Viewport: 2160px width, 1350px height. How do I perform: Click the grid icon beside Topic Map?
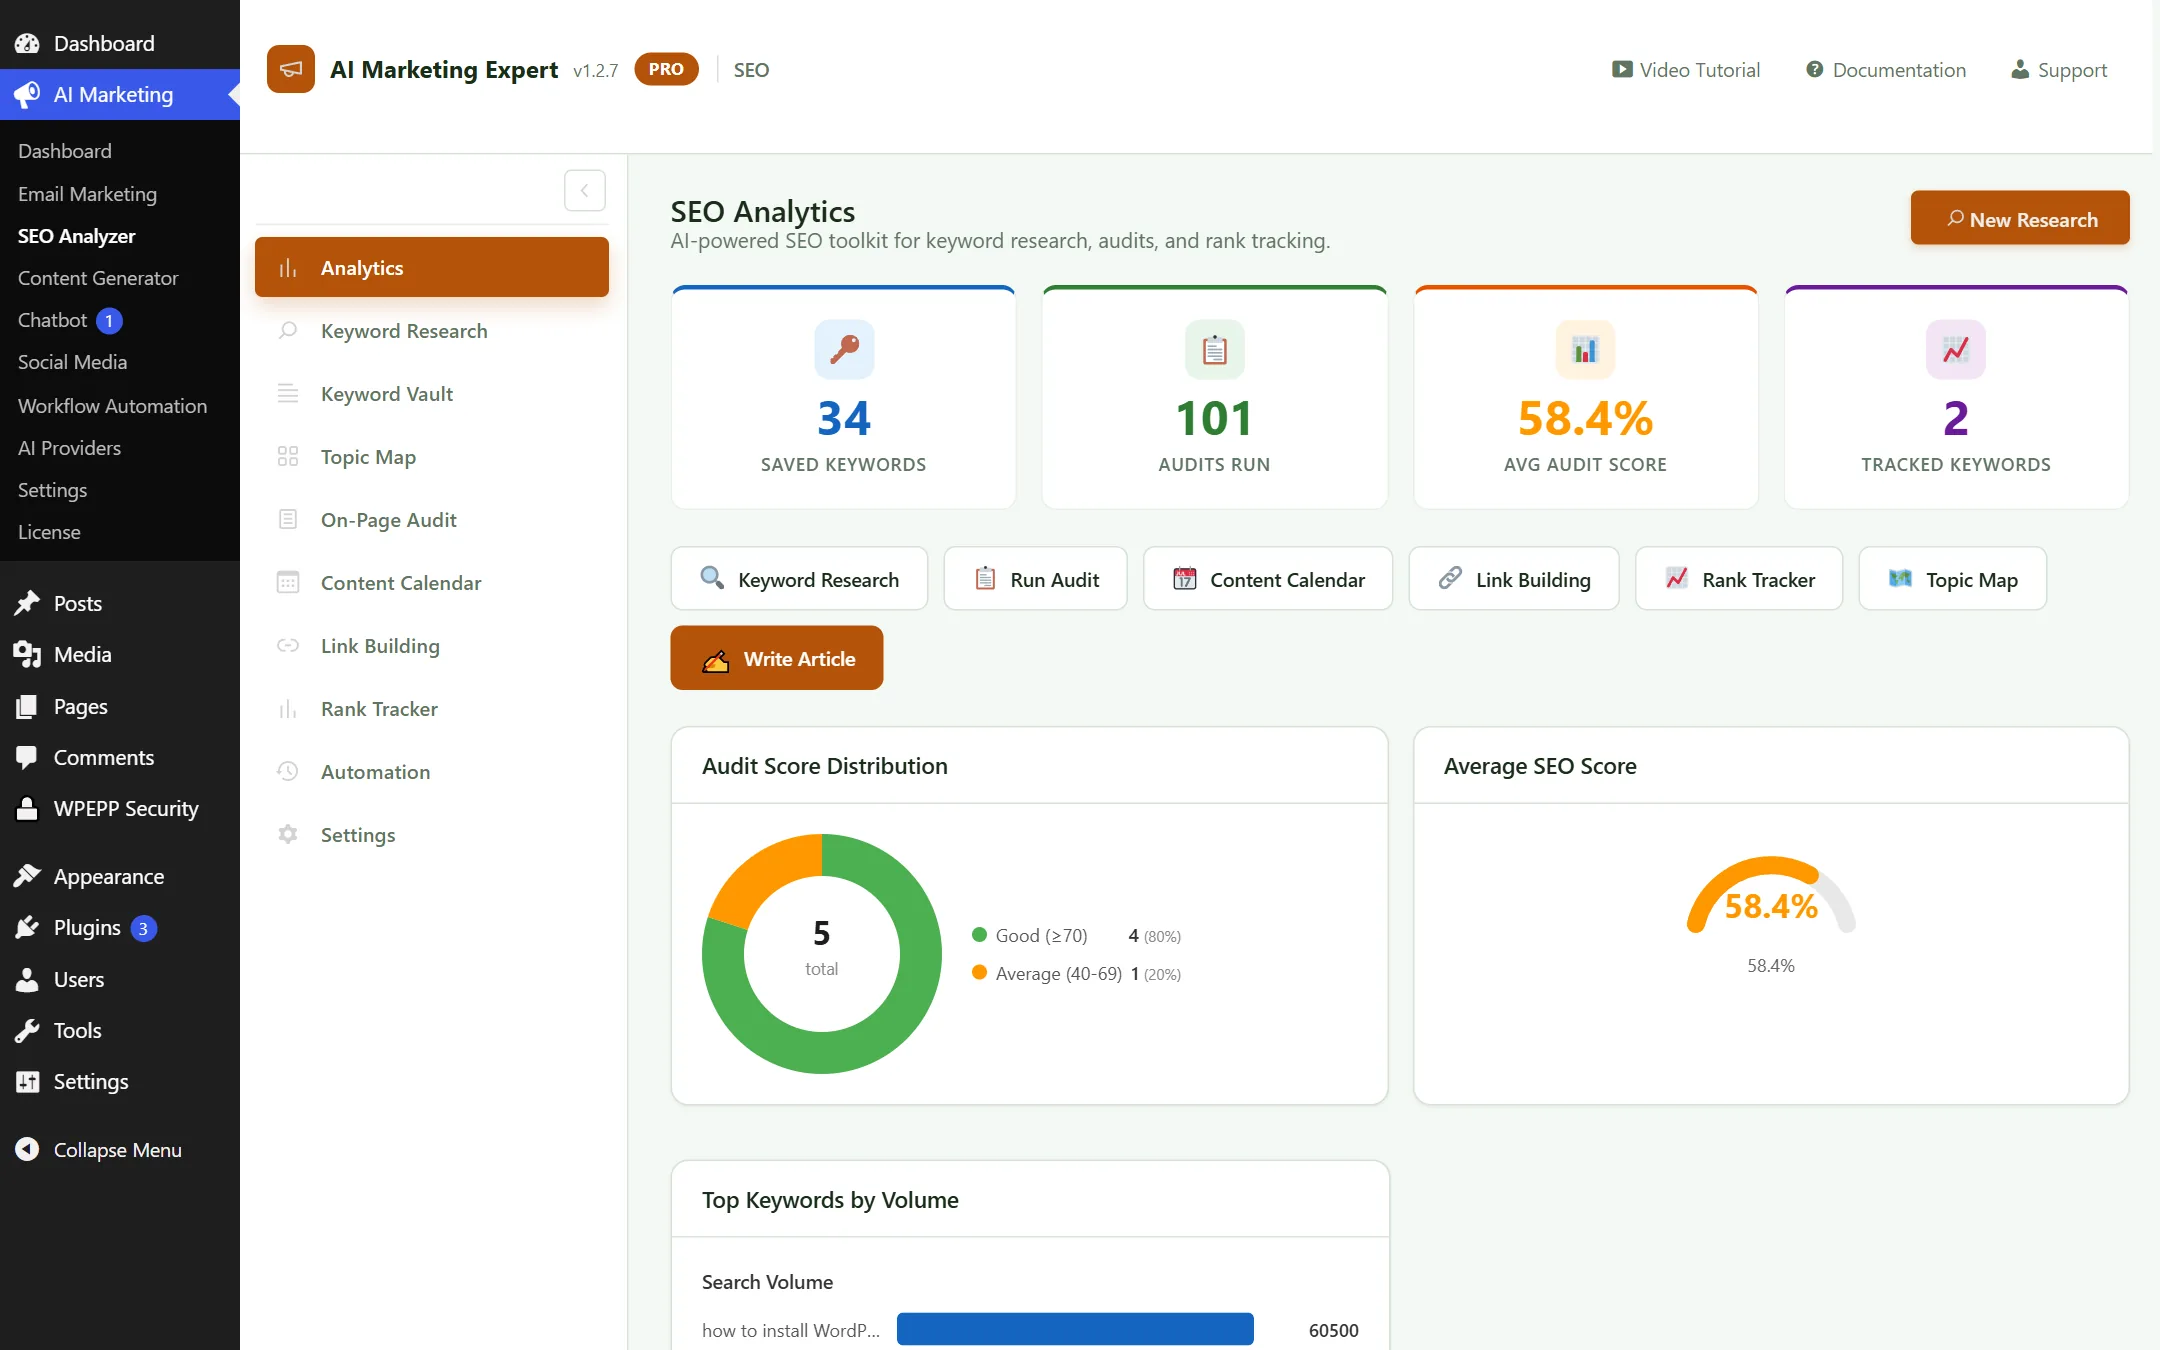pyautogui.click(x=288, y=456)
